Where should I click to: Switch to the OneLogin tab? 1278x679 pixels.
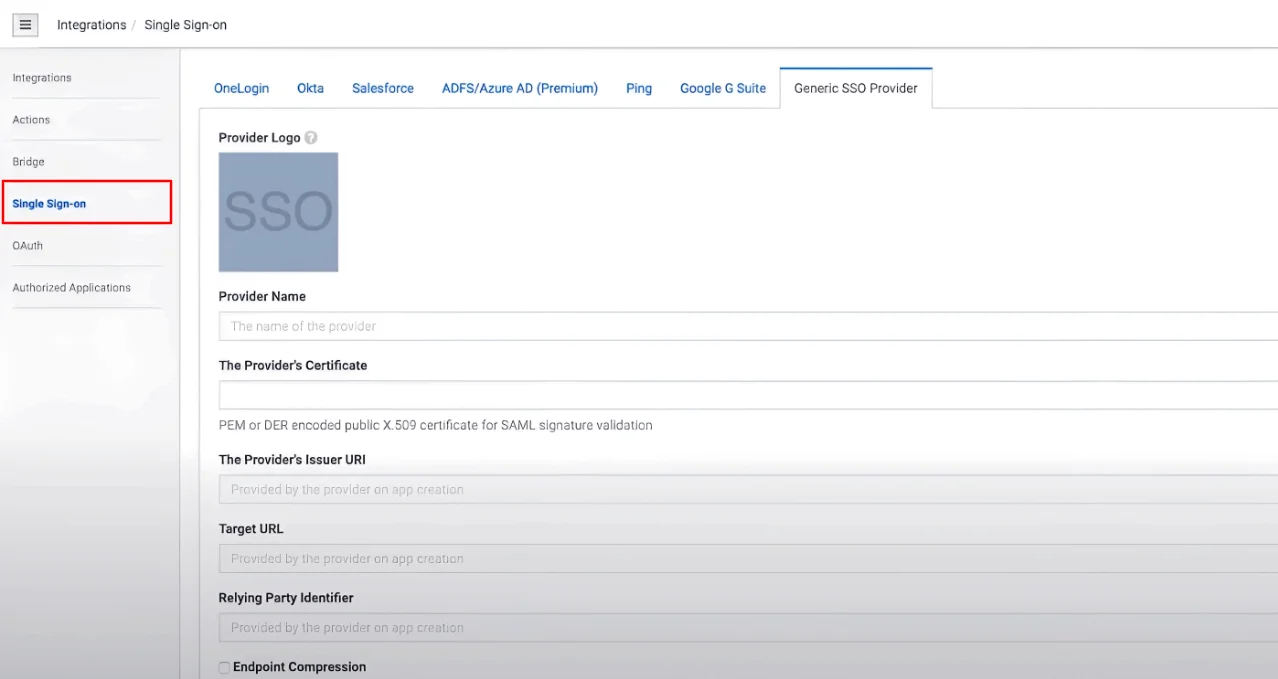tap(241, 88)
